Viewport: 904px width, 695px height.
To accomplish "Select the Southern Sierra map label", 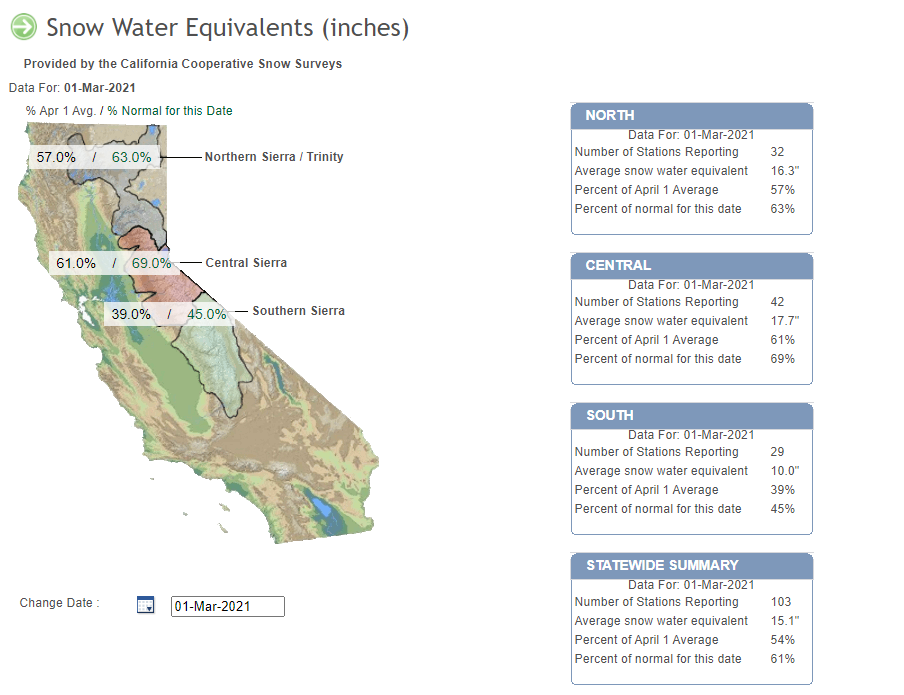I will (299, 311).
